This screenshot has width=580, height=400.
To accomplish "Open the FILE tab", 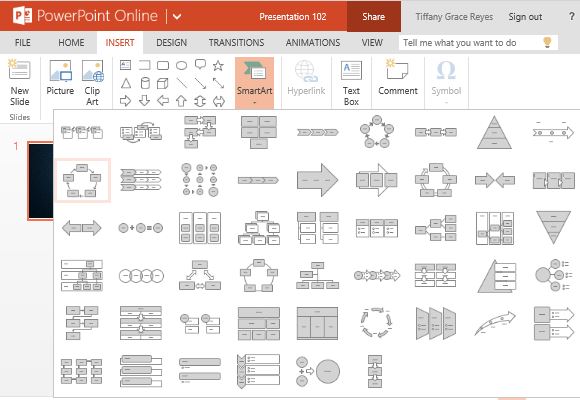I will [x=23, y=43].
